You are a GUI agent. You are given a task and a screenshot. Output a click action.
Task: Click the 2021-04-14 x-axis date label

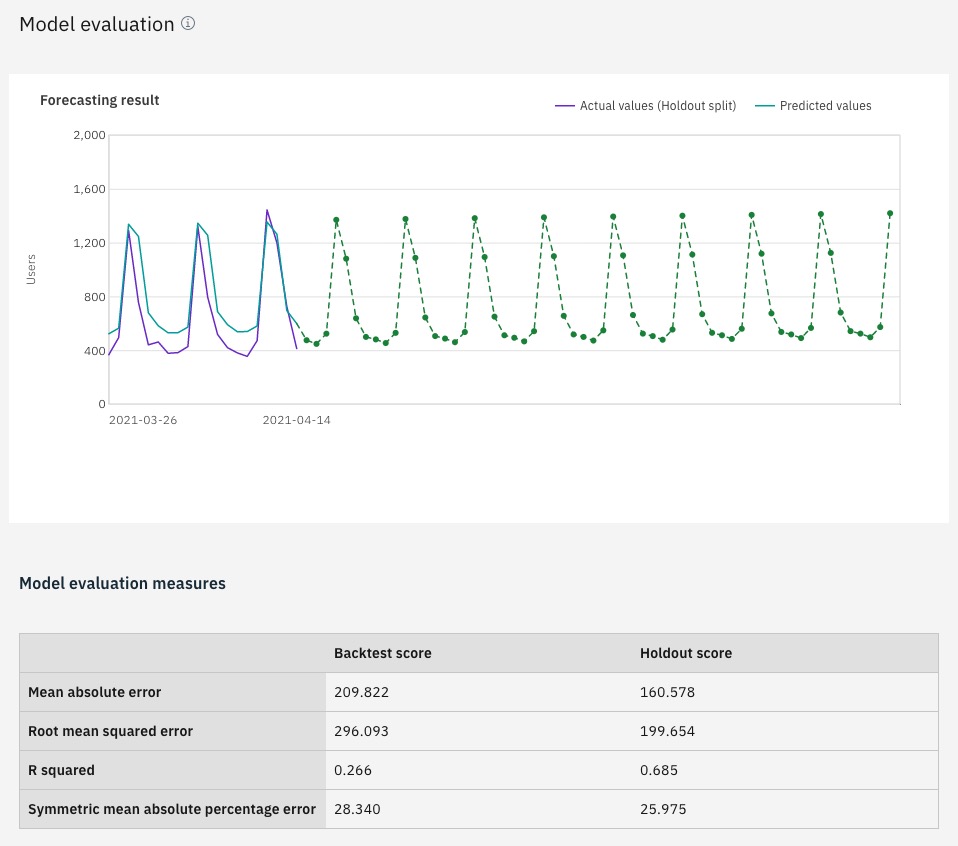tap(296, 420)
